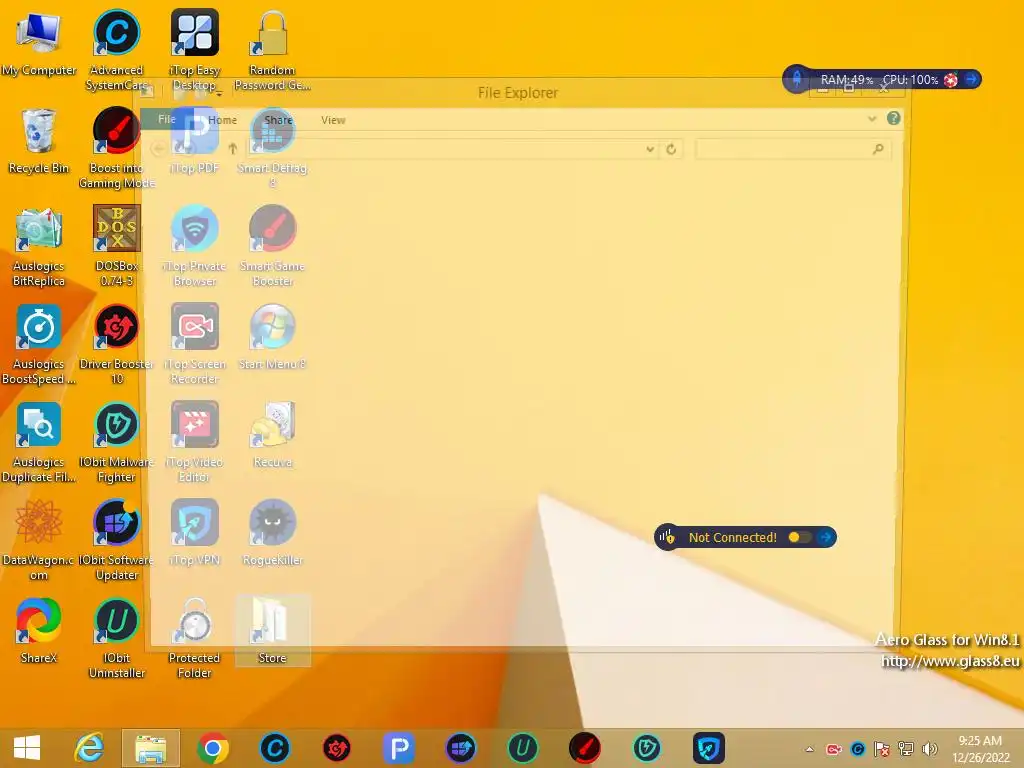
Task: Click lifebuoy icon on performance widget
Action: pos(950,80)
